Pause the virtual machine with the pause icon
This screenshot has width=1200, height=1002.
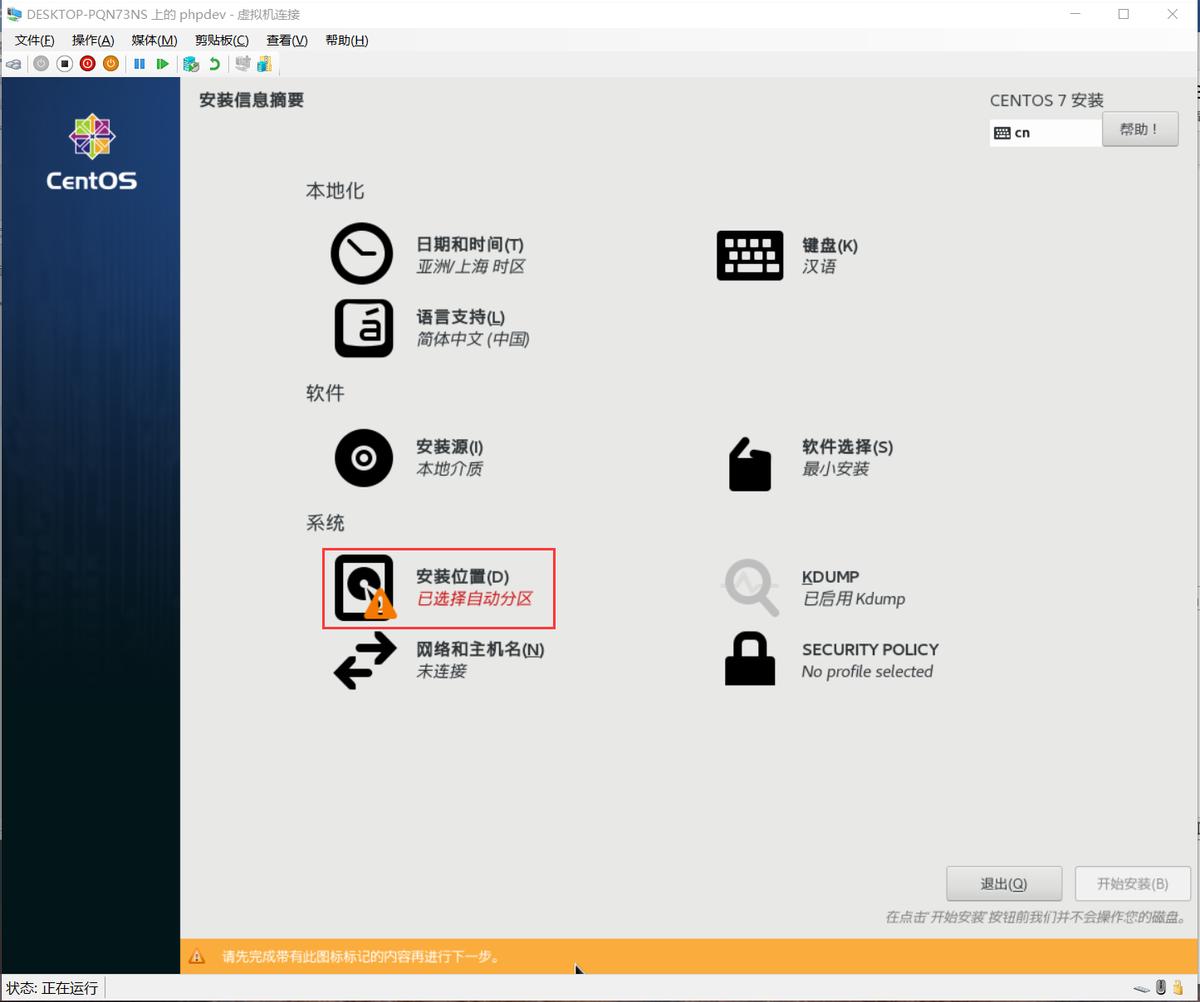pyautogui.click(x=139, y=63)
